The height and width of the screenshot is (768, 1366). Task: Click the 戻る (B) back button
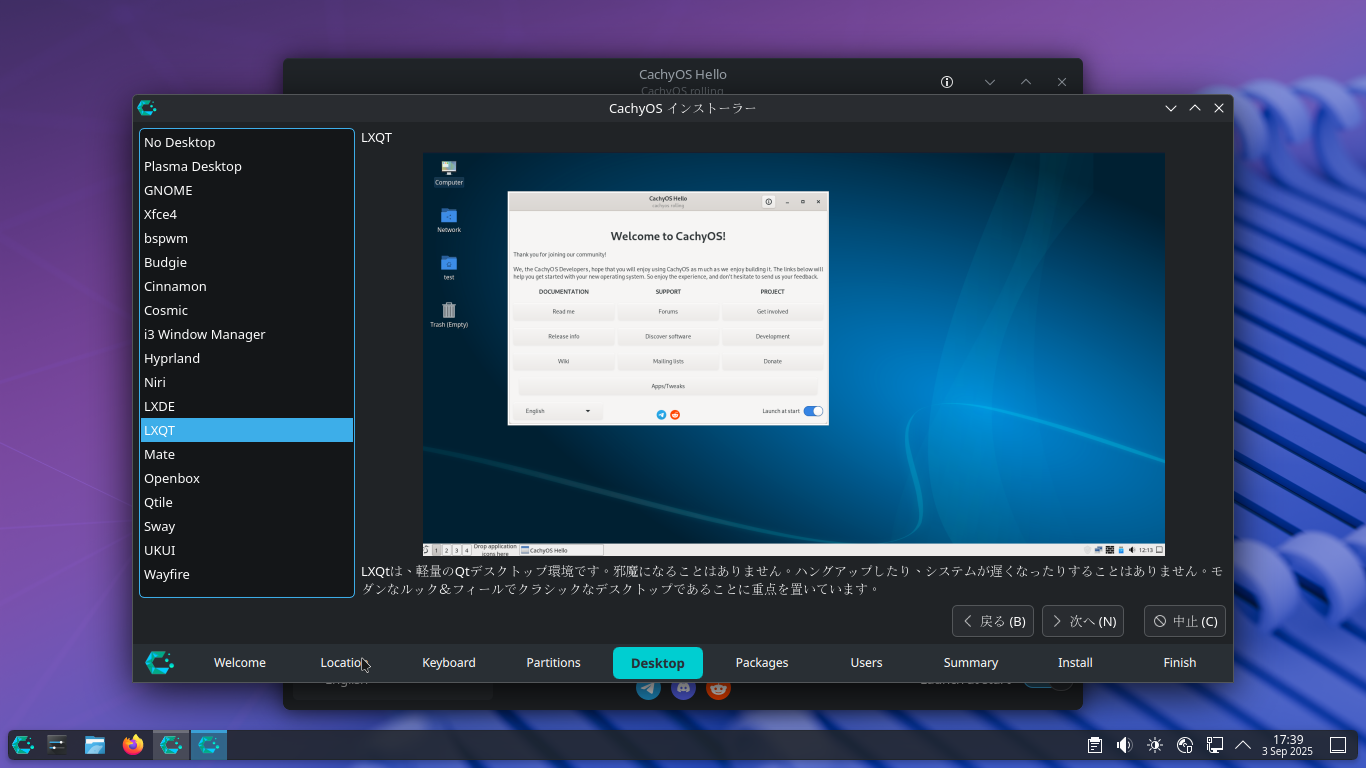coord(993,621)
